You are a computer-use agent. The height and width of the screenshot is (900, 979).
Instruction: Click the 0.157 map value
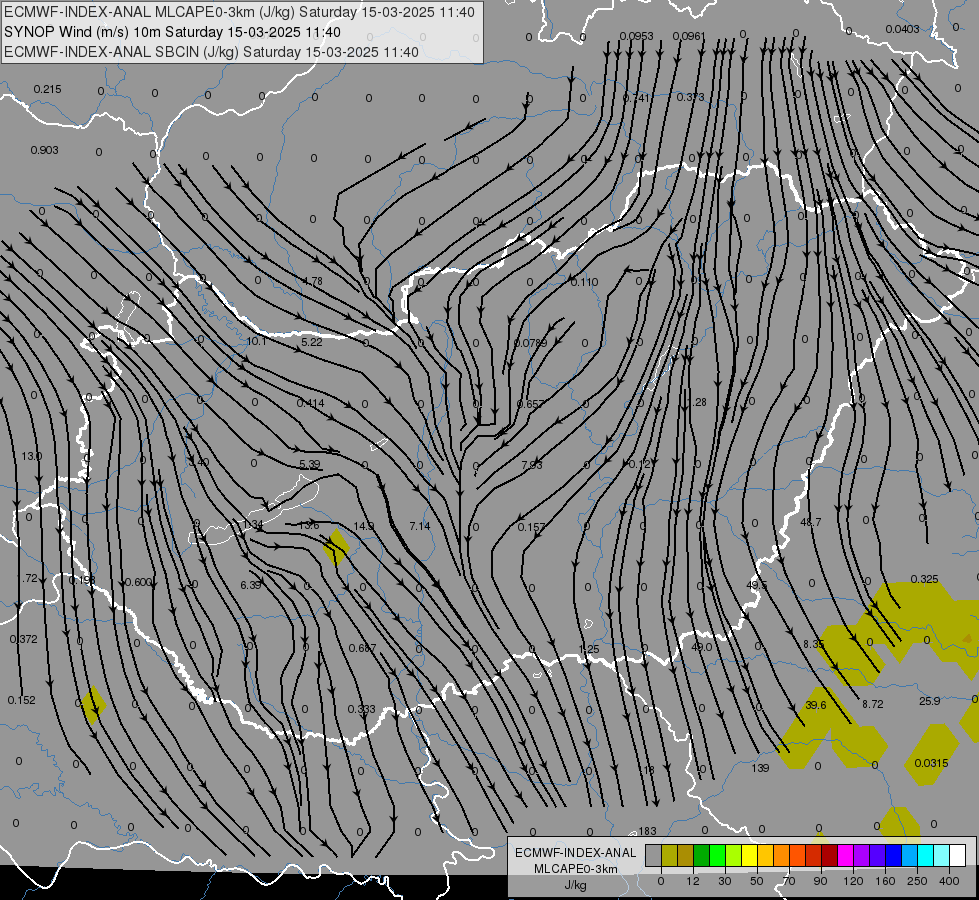[531, 527]
